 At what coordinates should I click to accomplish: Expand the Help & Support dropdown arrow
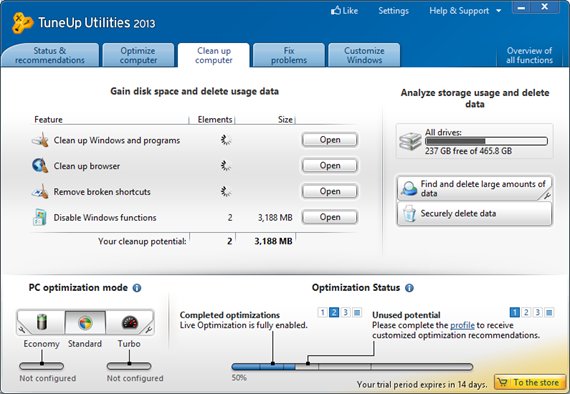pyautogui.click(x=499, y=11)
